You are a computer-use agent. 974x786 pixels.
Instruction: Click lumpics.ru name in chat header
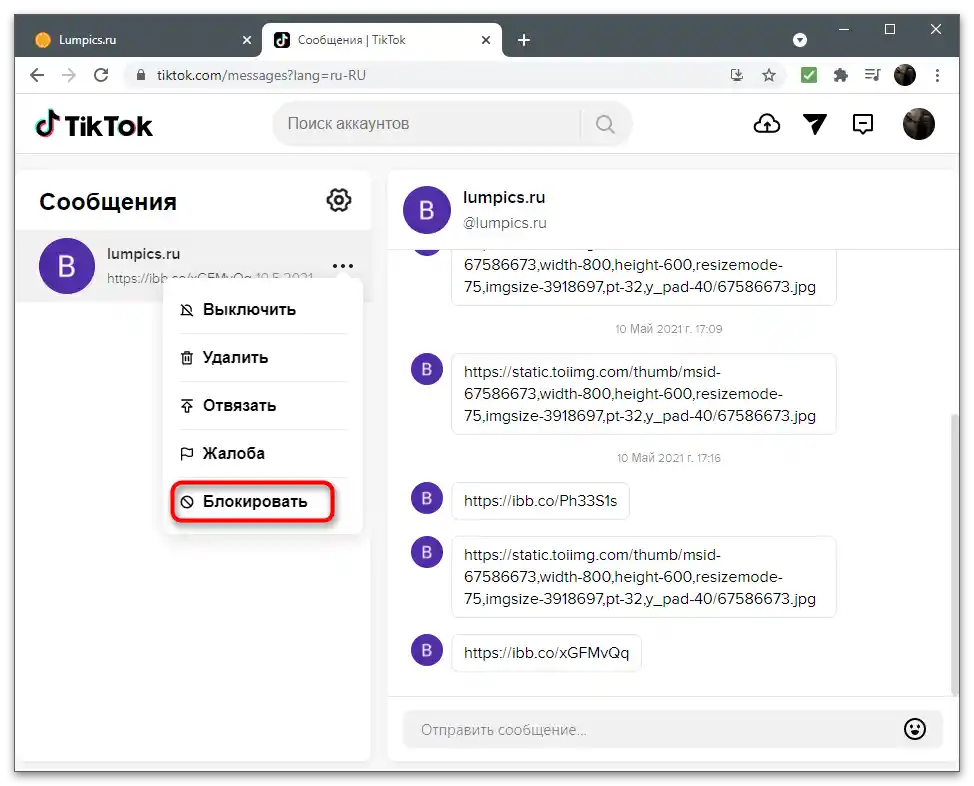(504, 197)
